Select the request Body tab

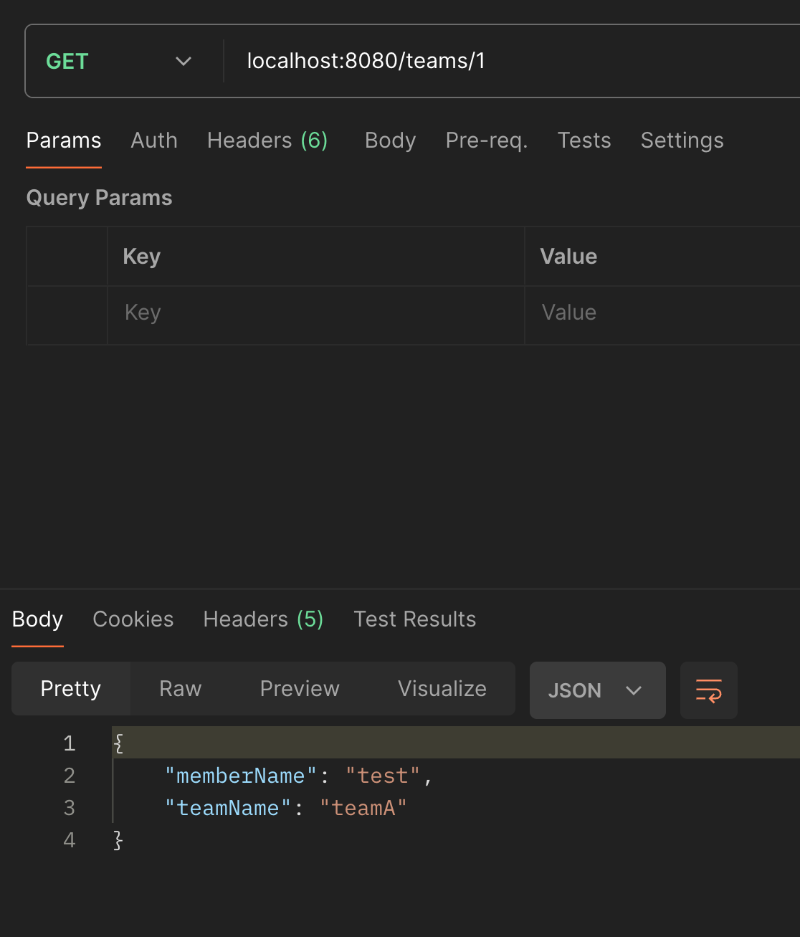[x=390, y=141]
